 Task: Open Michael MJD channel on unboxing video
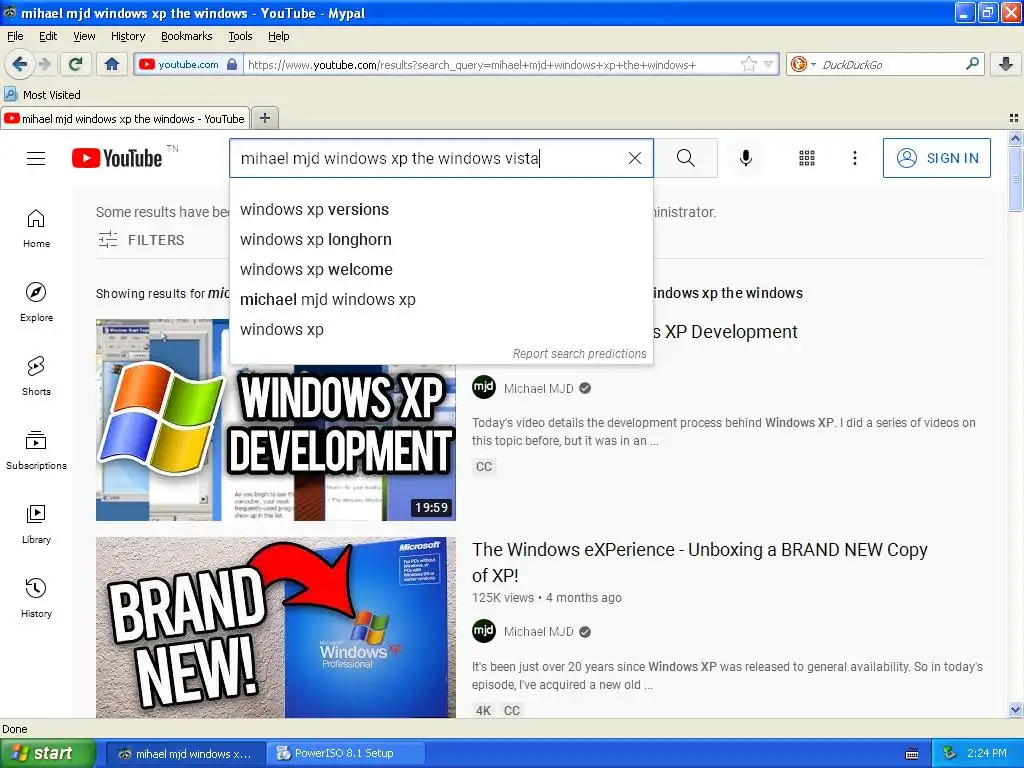tap(538, 632)
